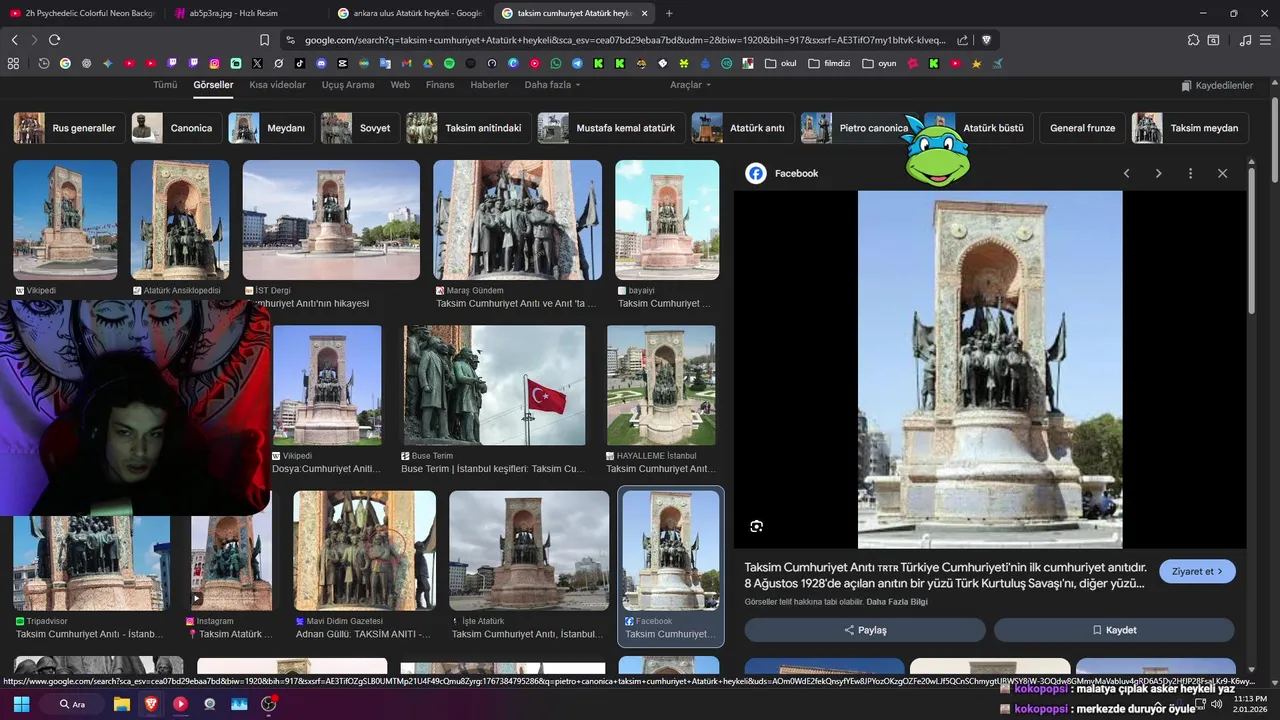The height and width of the screenshot is (720, 1280).
Task: Expand the Araçlar tools dropdown
Action: (x=690, y=85)
